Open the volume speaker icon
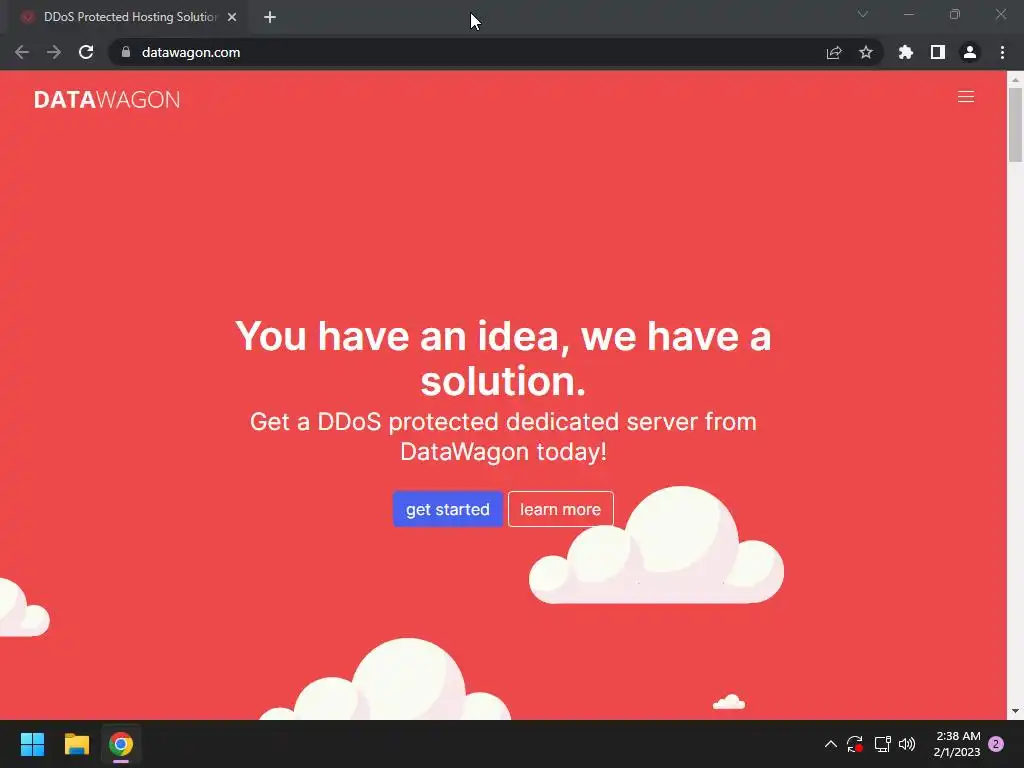Viewport: 1024px width, 768px height. (907, 744)
